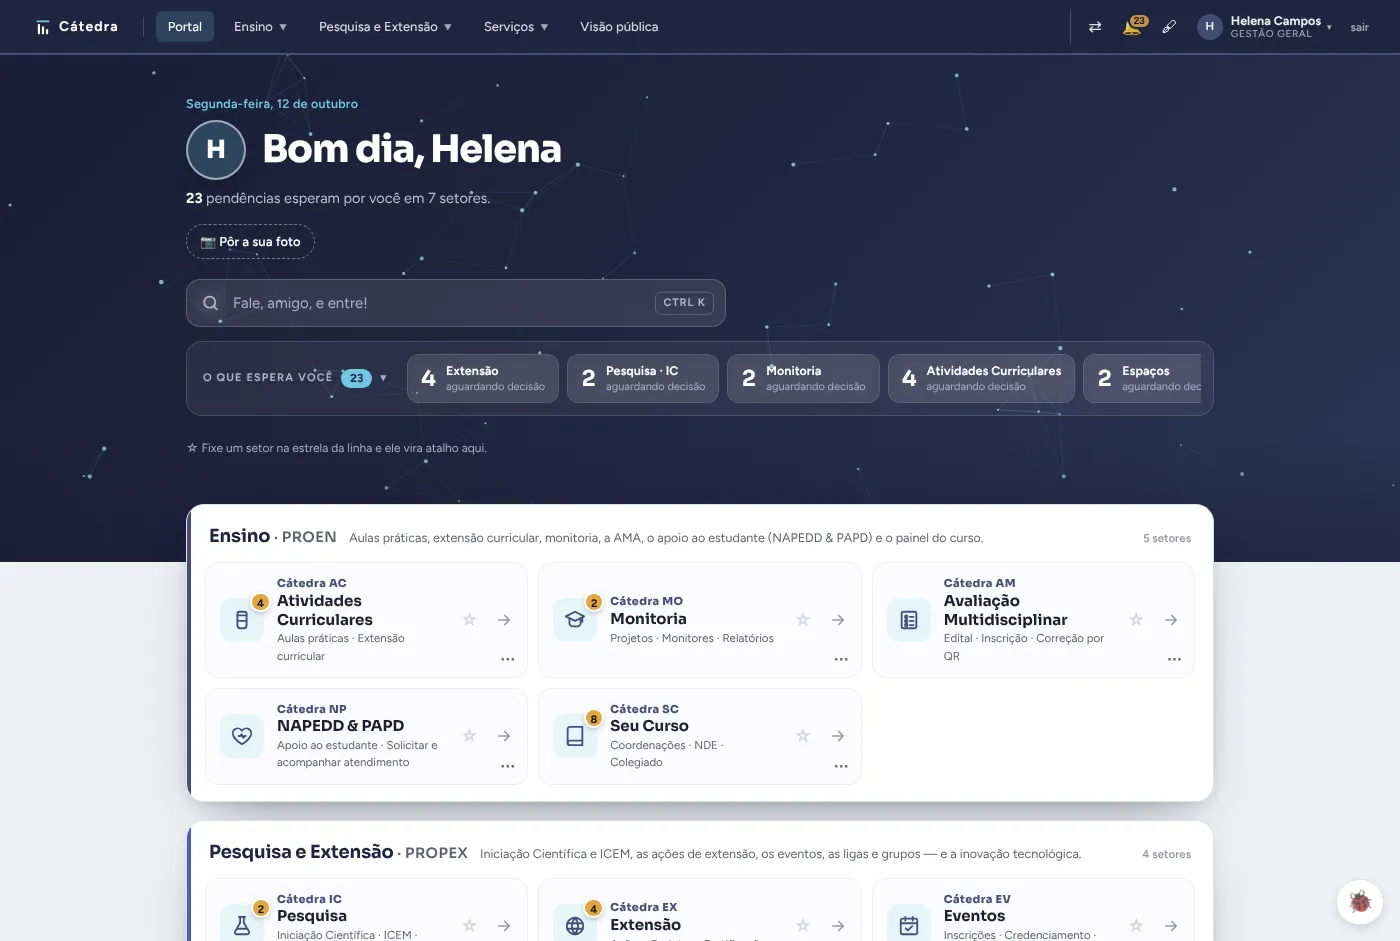
Task: Click the sair link
Action: [x=1359, y=27]
